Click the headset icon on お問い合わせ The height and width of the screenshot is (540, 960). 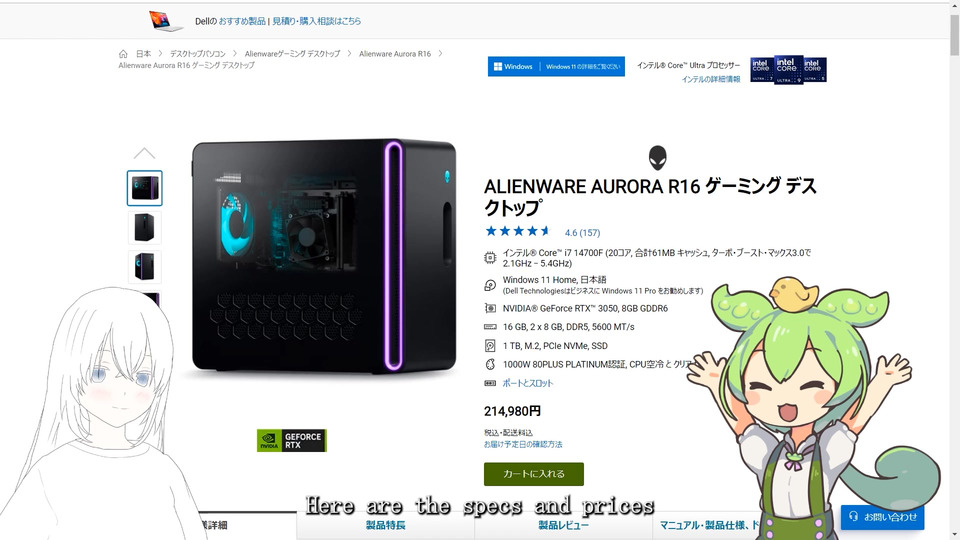[x=853, y=517]
